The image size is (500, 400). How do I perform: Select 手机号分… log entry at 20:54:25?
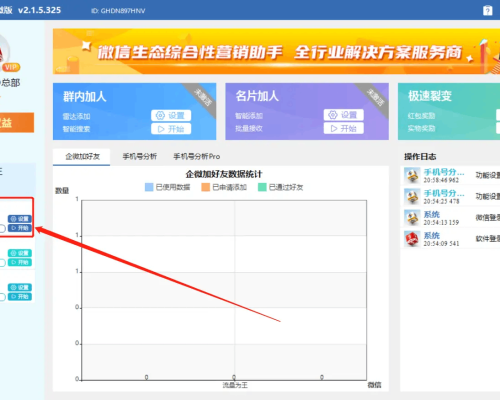[x=451, y=197]
